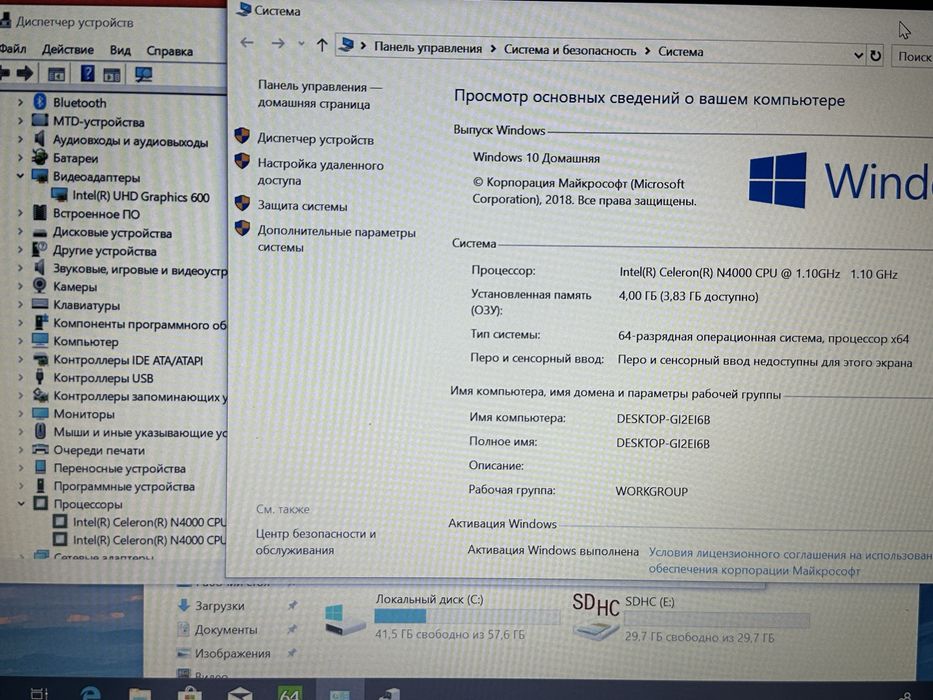Viewport: 933px width, 700px height.
Task: Collapse the Процессоры node
Action: pos(21,504)
